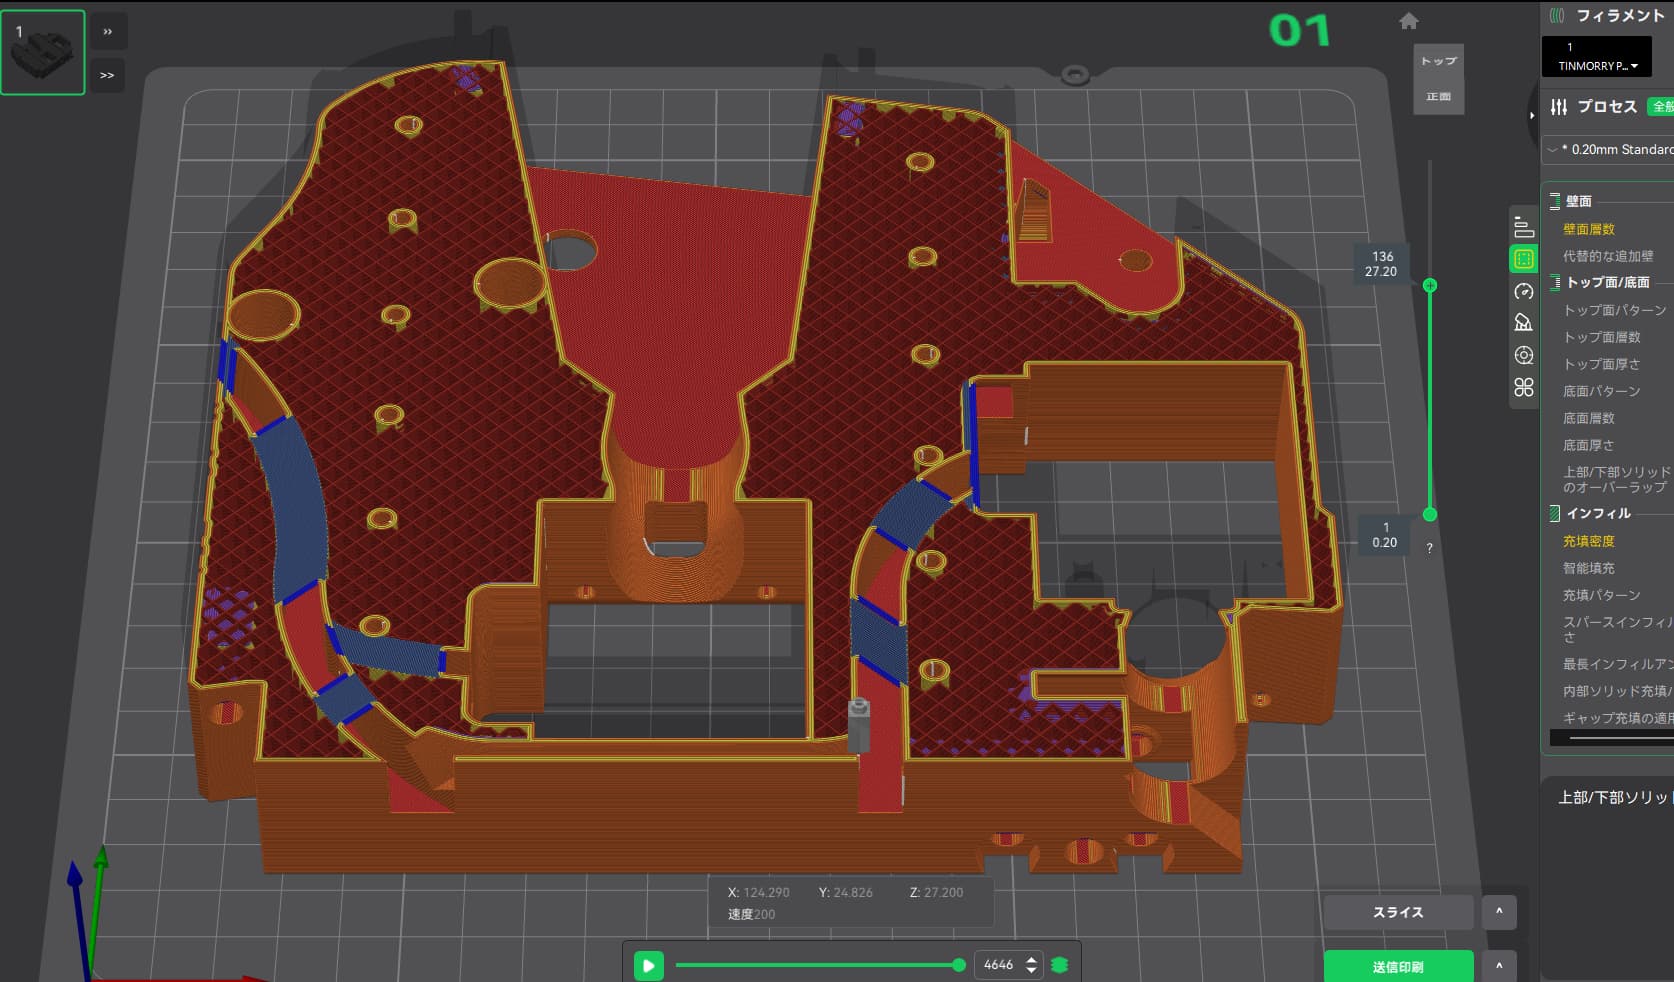Select 内部ソリッド充填 setting entry
The height and width of the screenshot is (982, 1674).
(x=1618, y=691)
